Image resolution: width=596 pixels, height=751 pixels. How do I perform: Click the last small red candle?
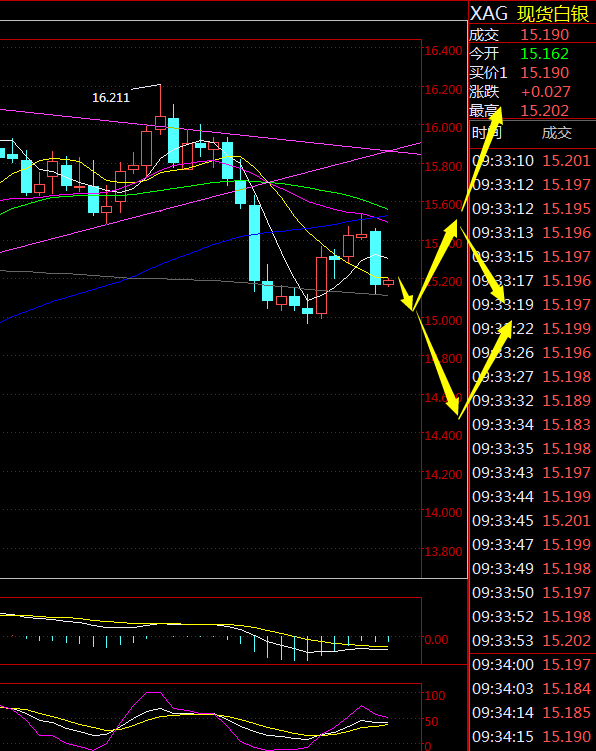tap(388, 282)
